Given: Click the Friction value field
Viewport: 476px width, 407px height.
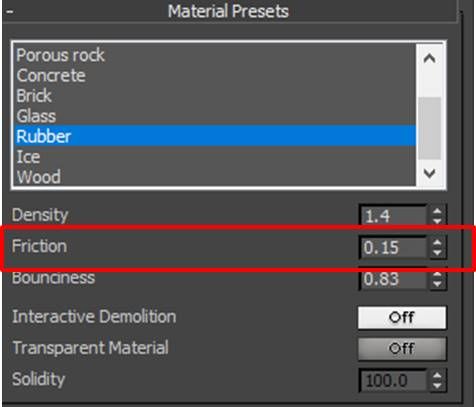Looking at the screenshot, I should click(x=393, y=247).
